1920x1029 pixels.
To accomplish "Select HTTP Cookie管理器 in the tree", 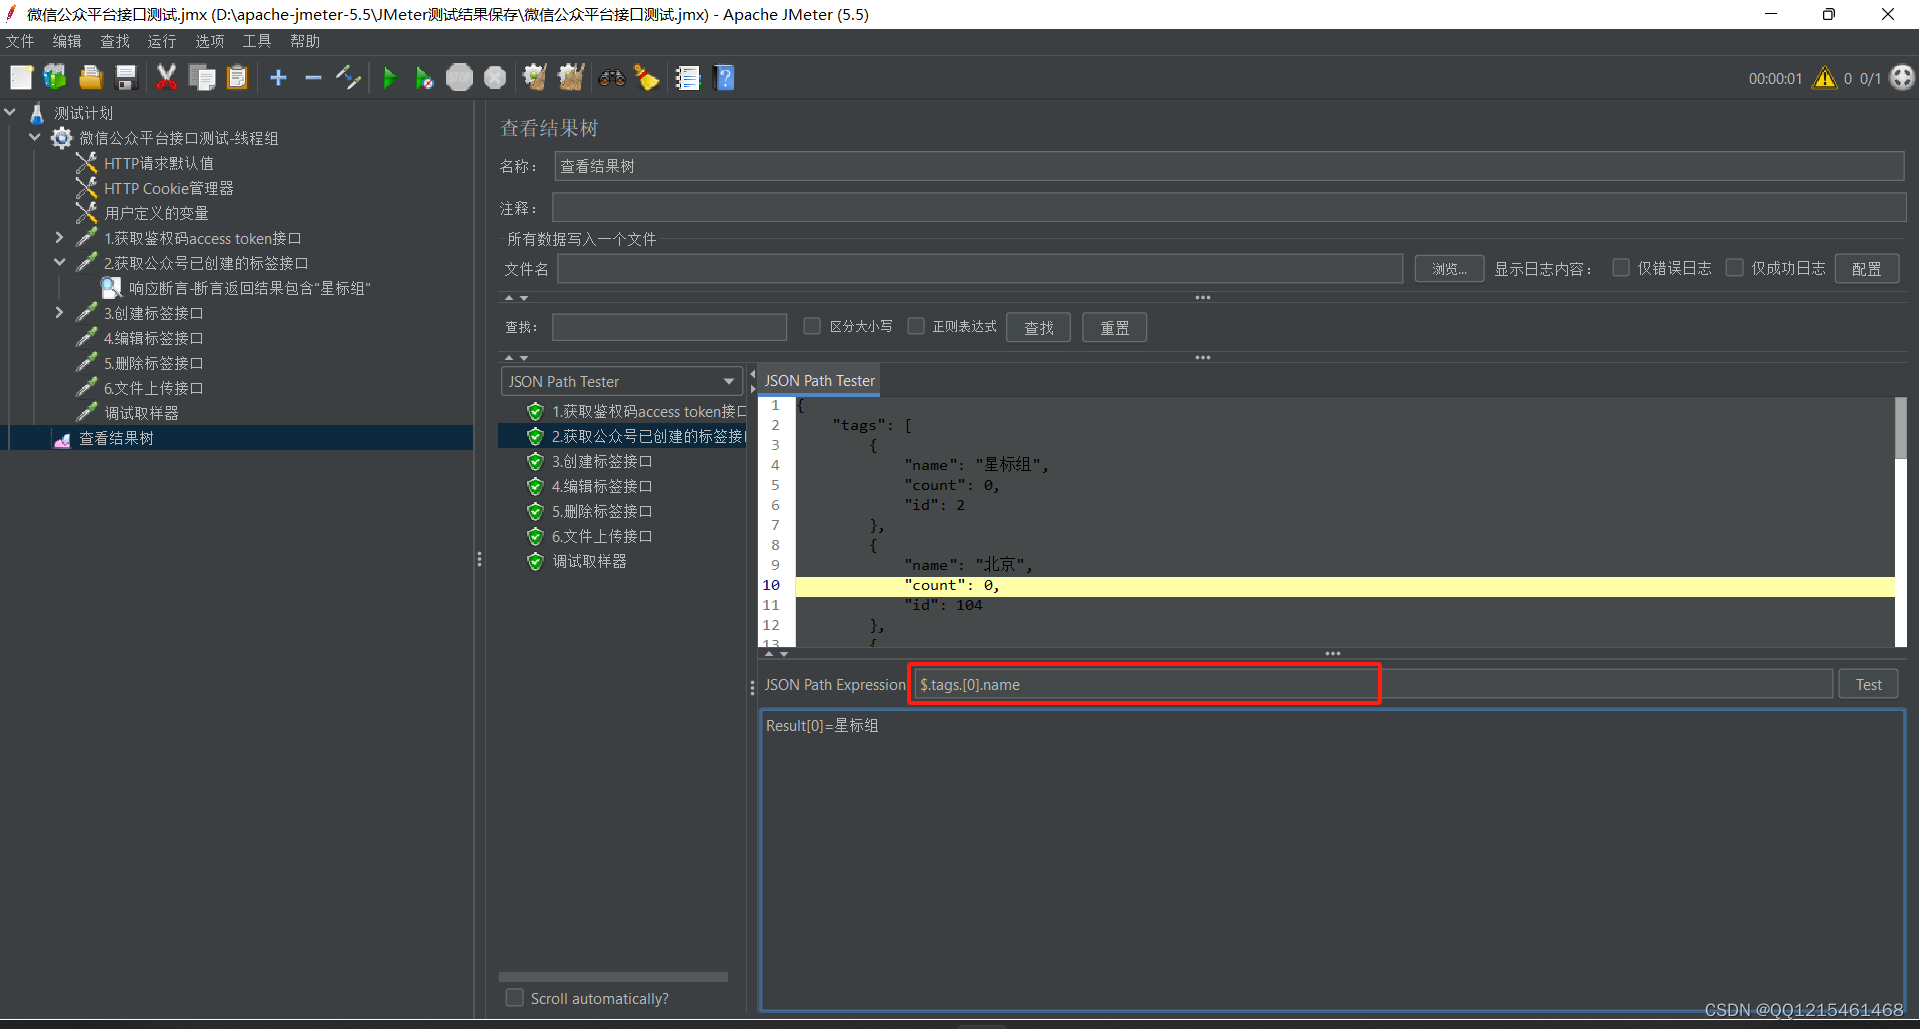I will pyautogui.click(x=168, y=188).
